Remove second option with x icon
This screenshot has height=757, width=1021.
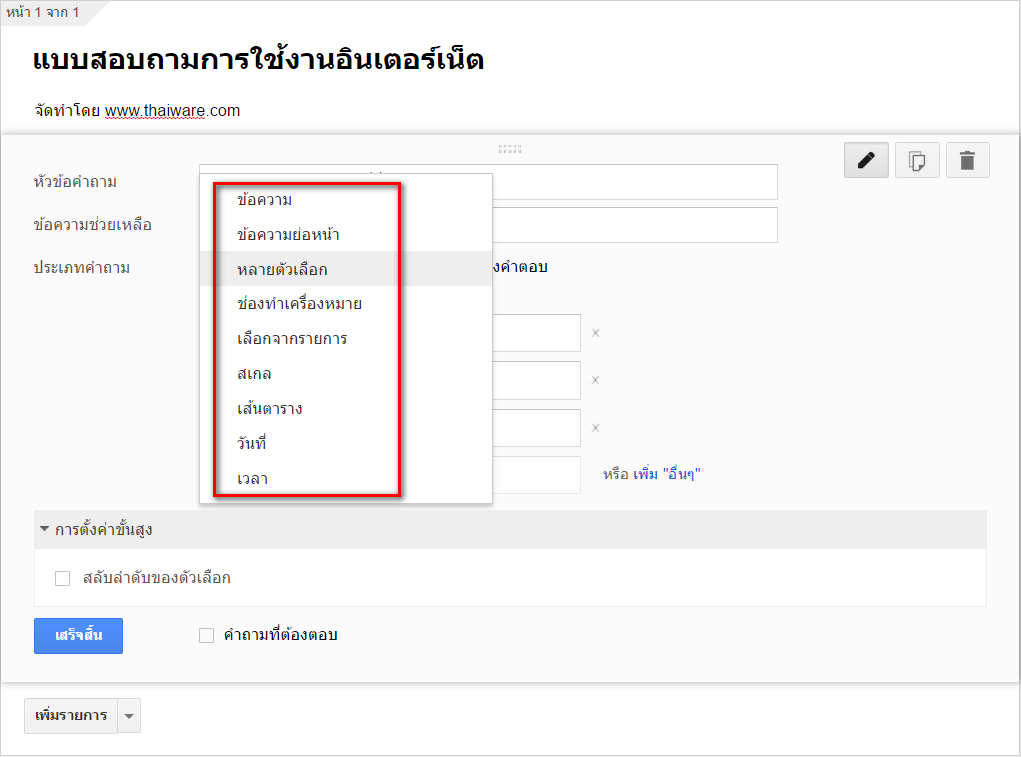[595, 380]
